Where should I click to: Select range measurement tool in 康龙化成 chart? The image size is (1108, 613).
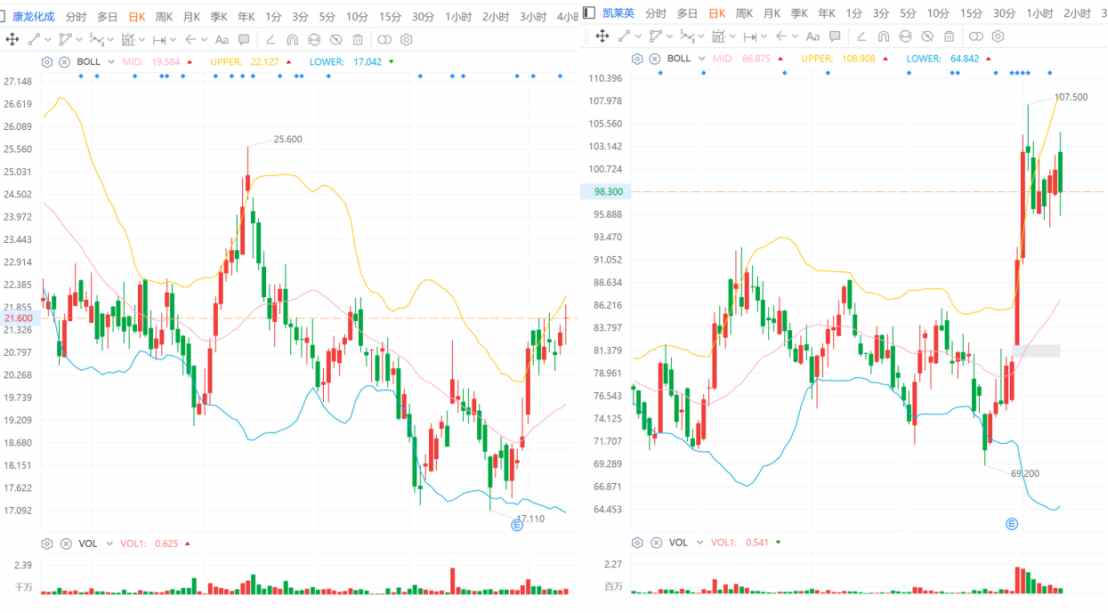point(160,40)
